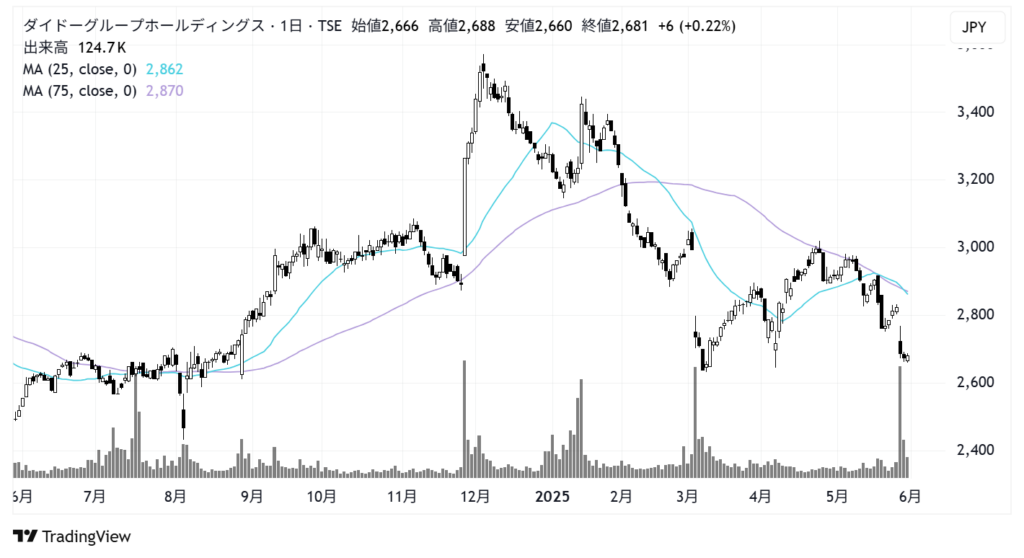
Task: Click the 7月 time axis label
Action: (95, 497)
